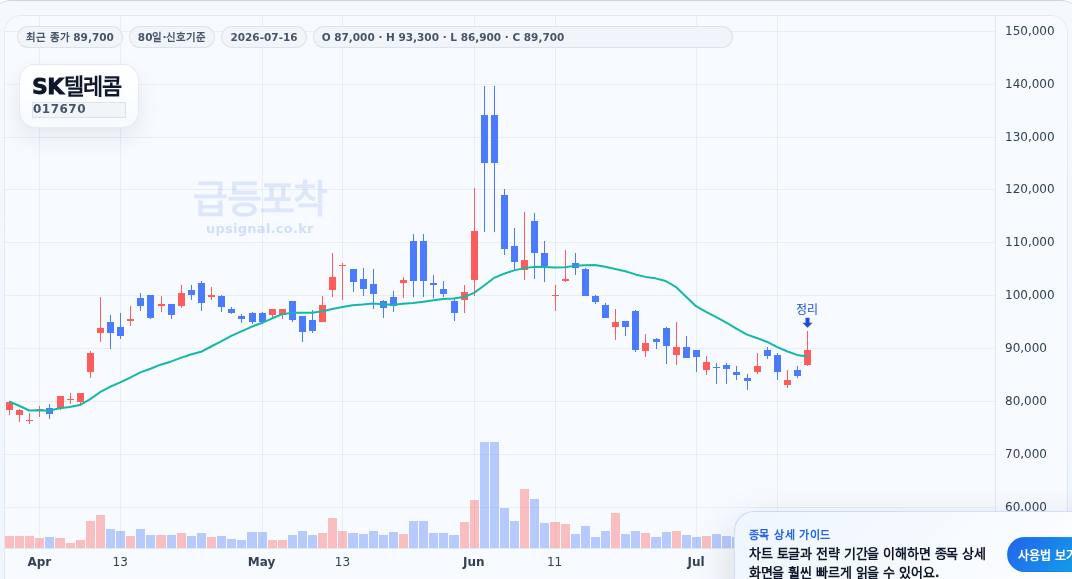
Task: Click the 최근 종가 89,700 chip
Action: pos(70,37)
